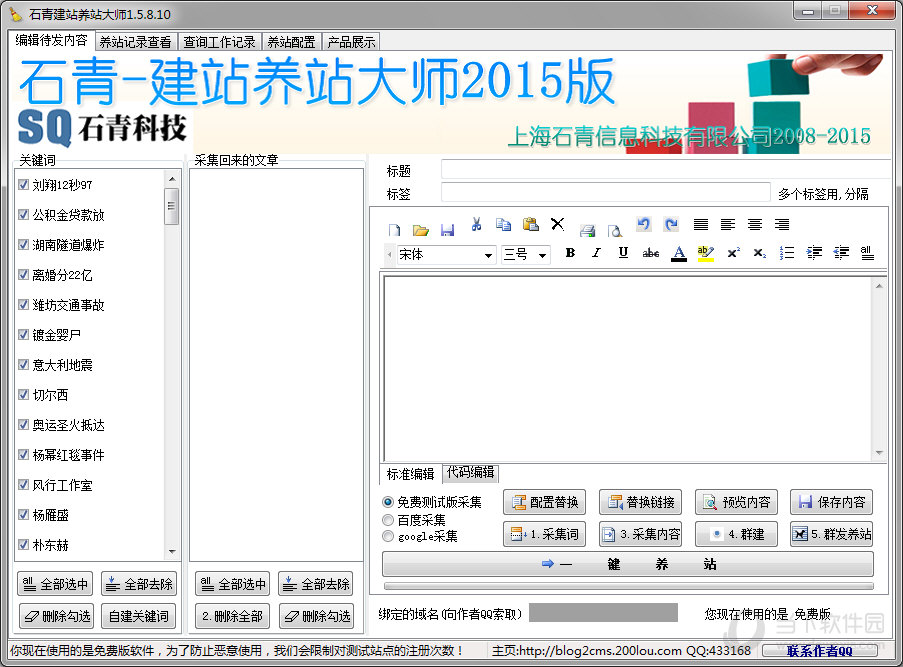Viewport: 903px width, 667px height.
Task: Uncheck keyword 切尔西
Action: click(24, 394)
